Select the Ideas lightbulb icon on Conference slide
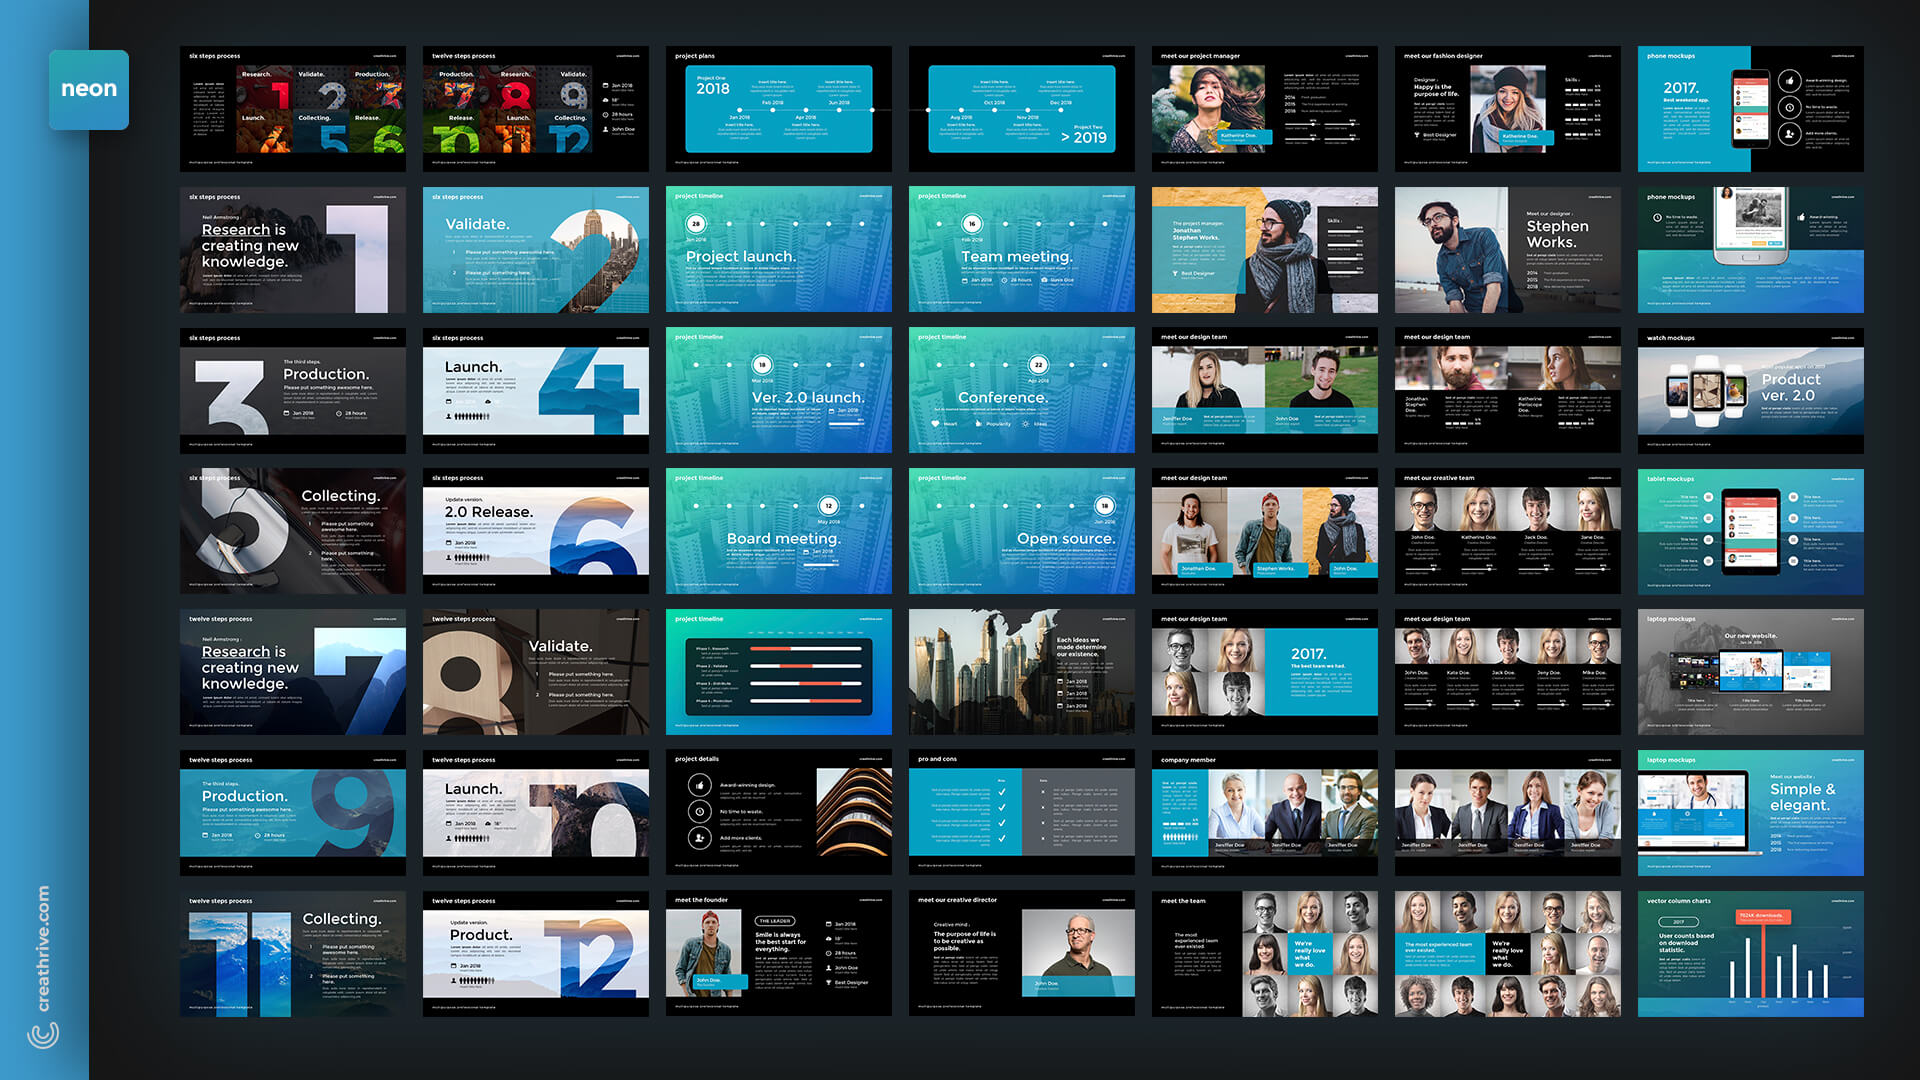The image size is (1920, 1080). pos(1026,424)
